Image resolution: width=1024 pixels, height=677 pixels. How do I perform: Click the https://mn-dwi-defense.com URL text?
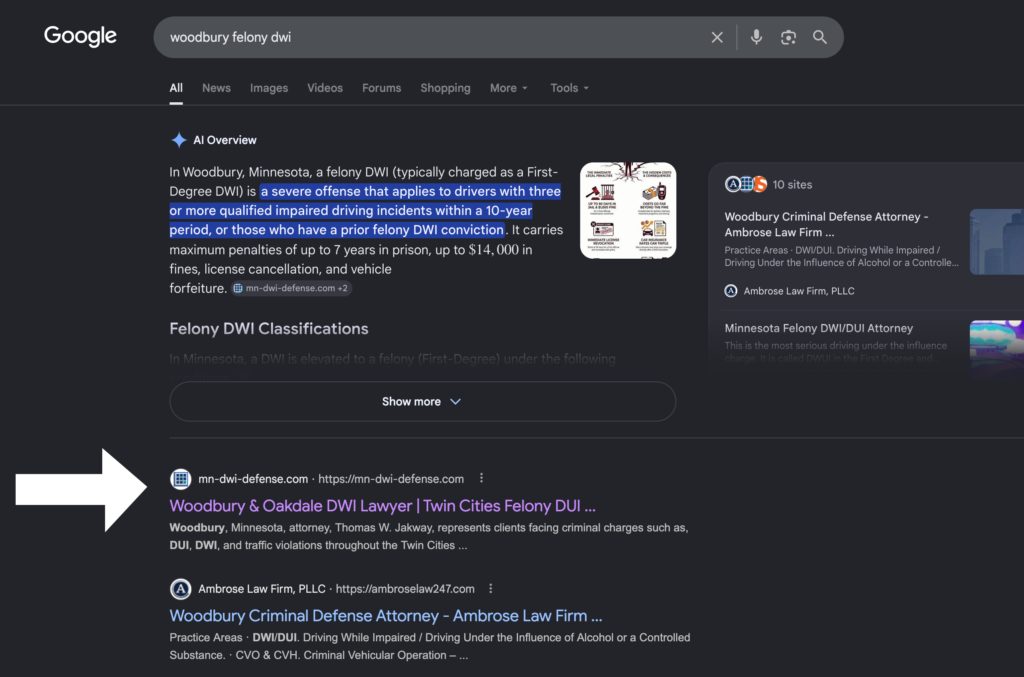click(x=391, y=479)
